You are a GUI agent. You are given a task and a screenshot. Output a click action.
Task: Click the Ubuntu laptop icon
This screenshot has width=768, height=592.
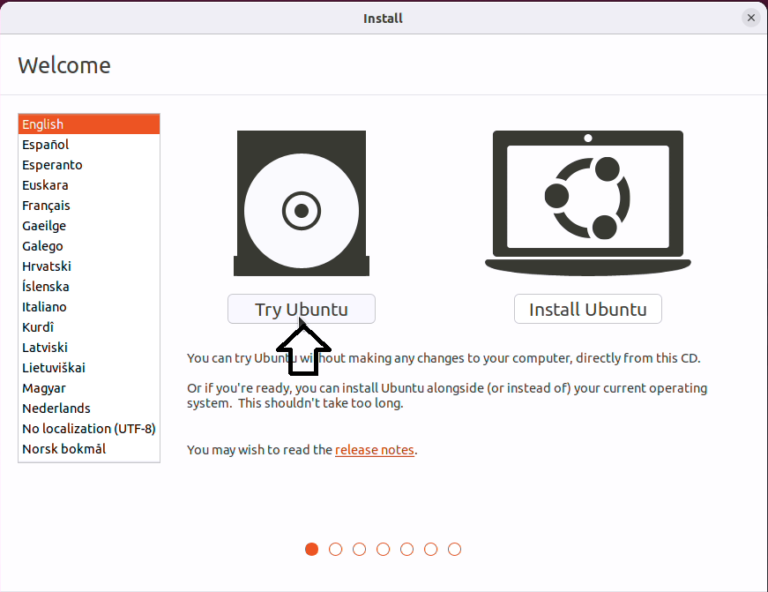586,201
